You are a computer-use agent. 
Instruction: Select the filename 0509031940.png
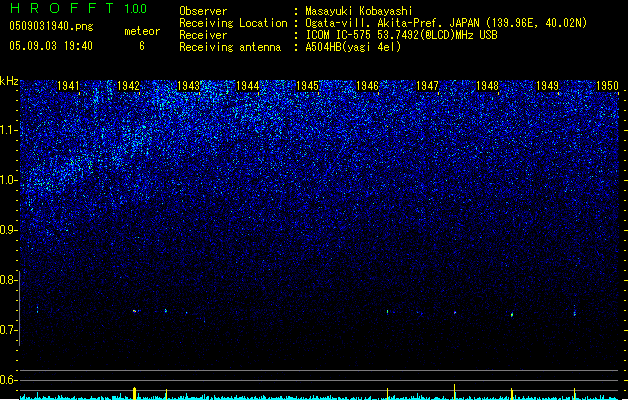pyautogui.click(x=51, y=26)
